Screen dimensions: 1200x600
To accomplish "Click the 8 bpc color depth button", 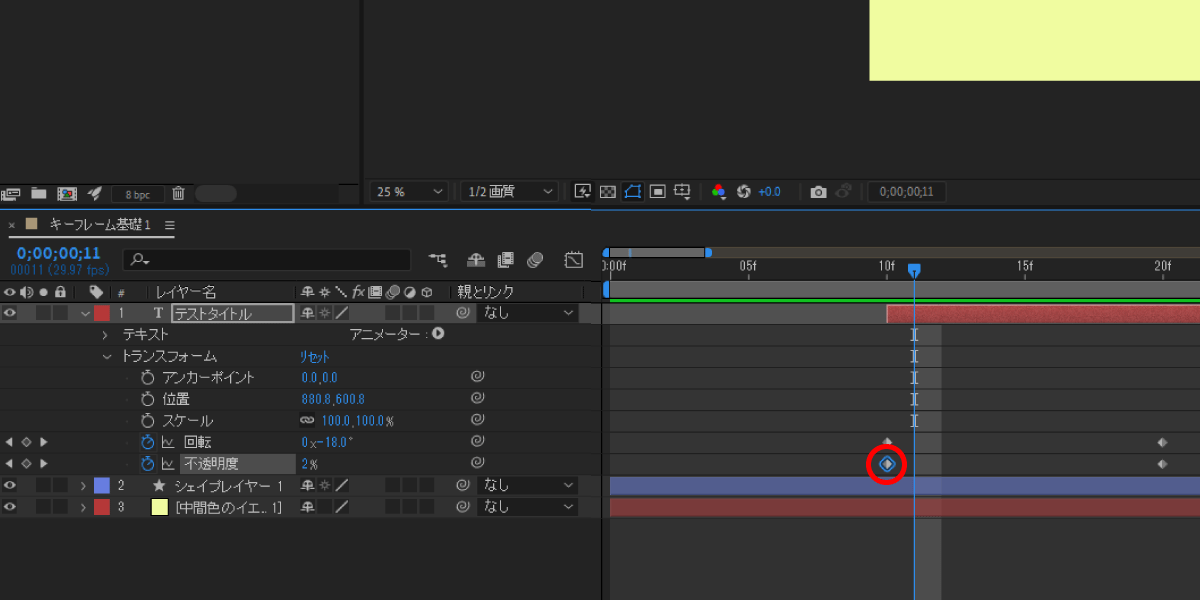I will [137, 194].
